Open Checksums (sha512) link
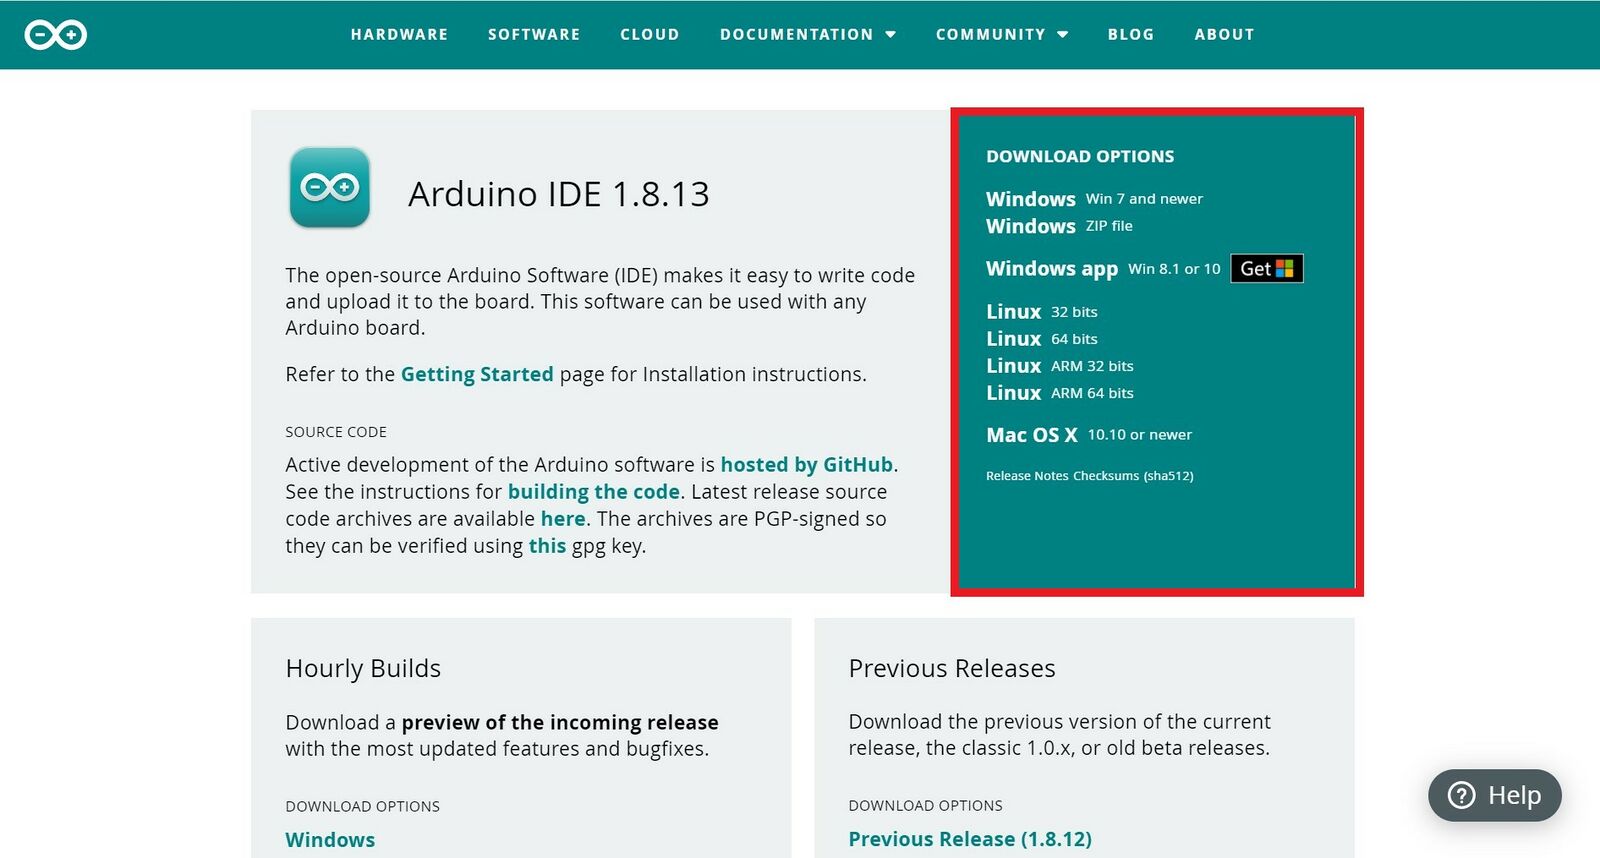 (1133, 476)
